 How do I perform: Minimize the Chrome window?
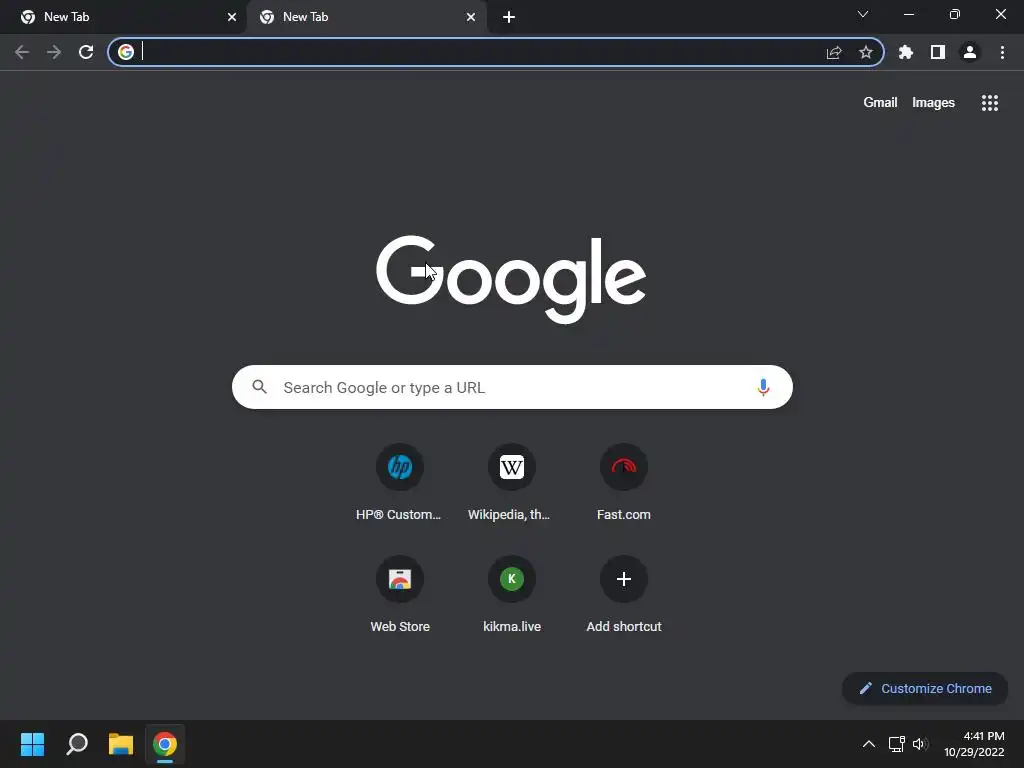[908, 14]
